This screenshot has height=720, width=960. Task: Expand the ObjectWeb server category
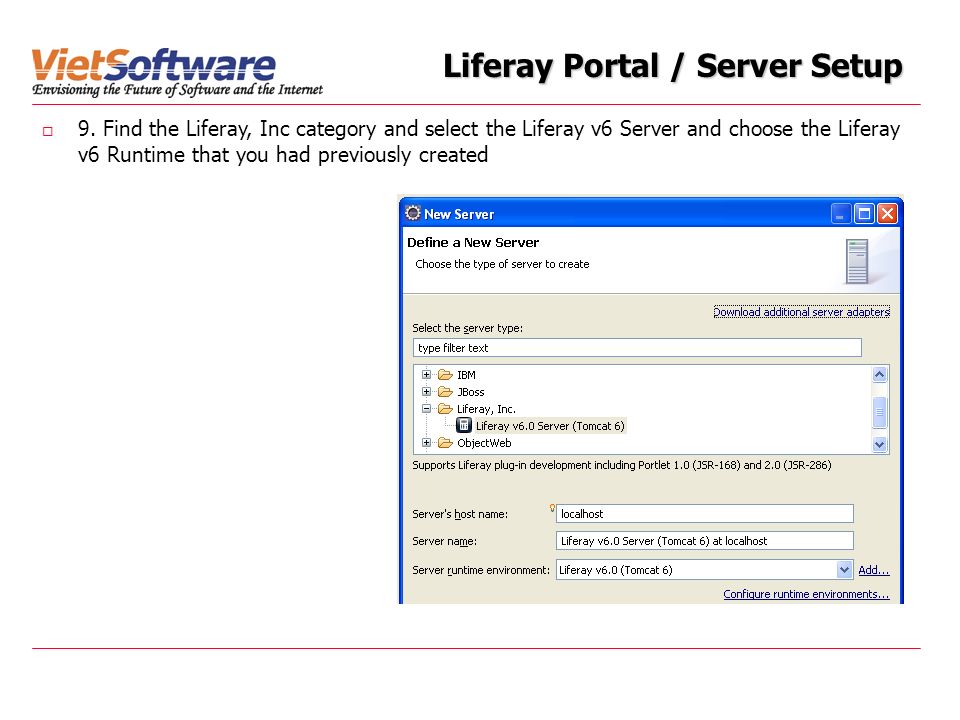click(x=426, y=443)
